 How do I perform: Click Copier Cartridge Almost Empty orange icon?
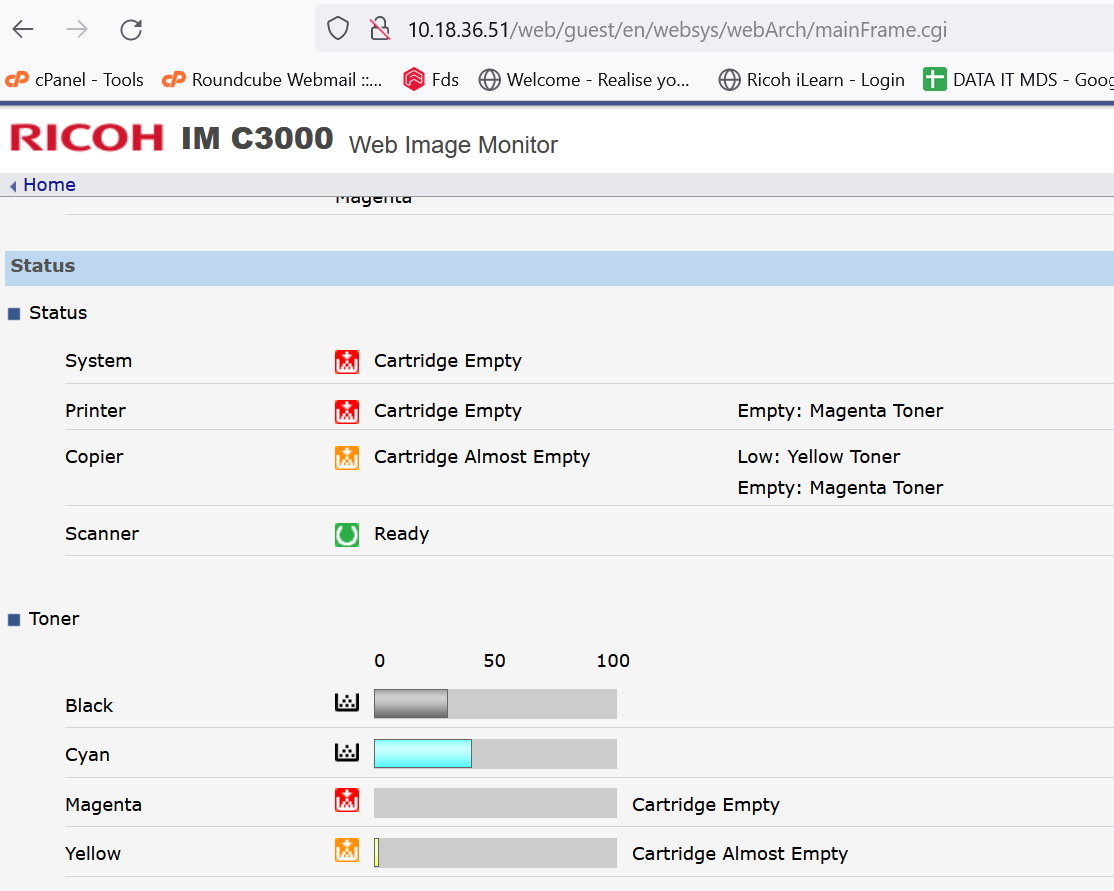[x=347, y=458]
